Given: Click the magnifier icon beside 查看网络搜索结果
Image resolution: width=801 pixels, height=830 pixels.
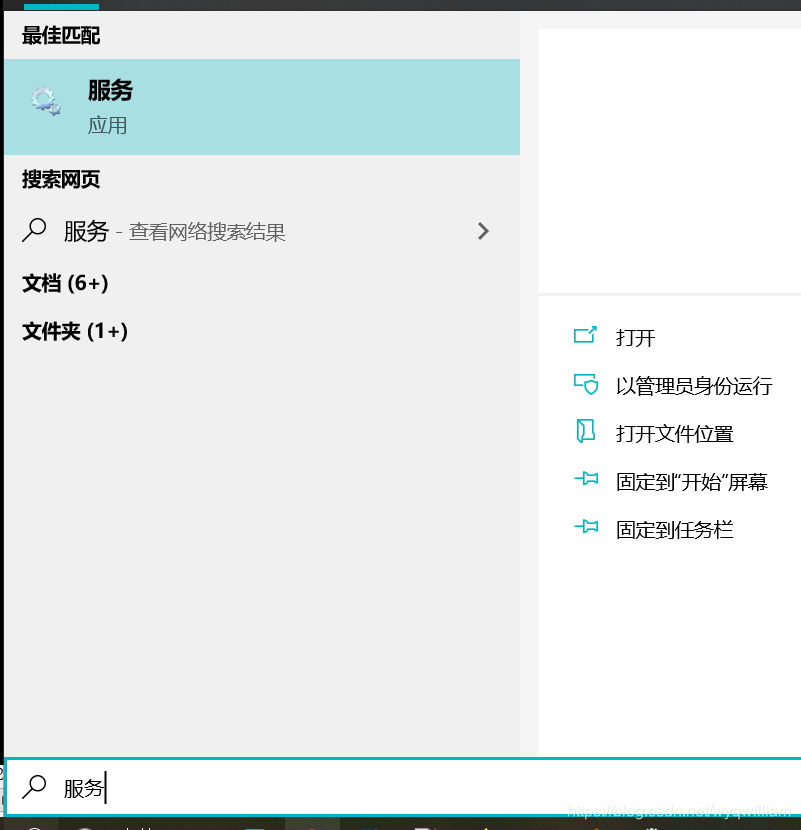Looking at the screenshot, I should pyautogui.click(x=34, y=230).
